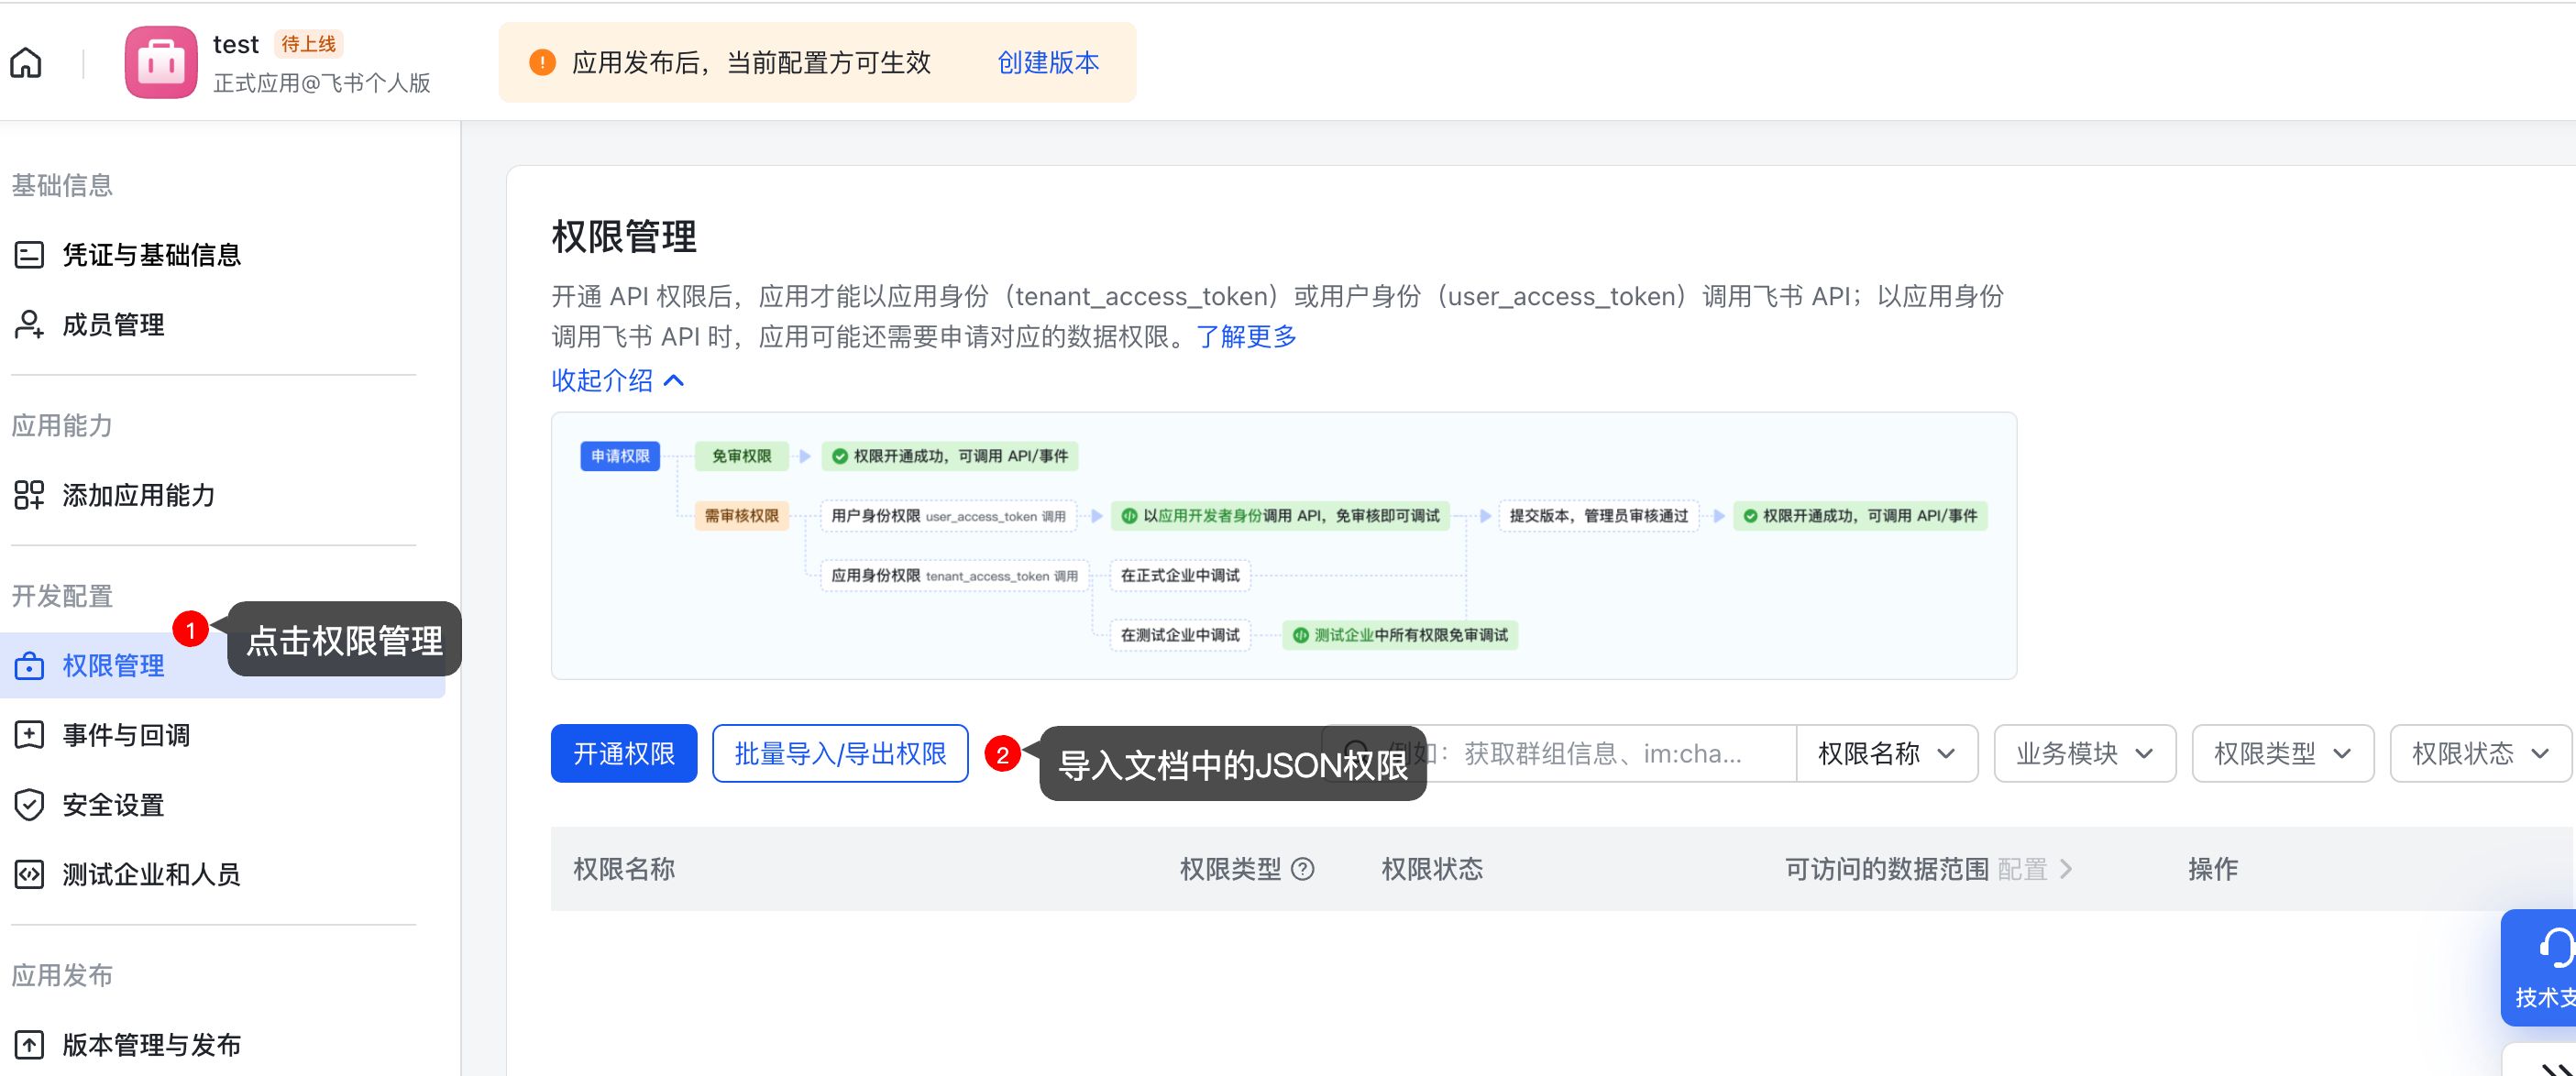Click the 添加应用能力 grid icon
The width and height of the screenshot is (2576, 1076).
tap(29, 495)
